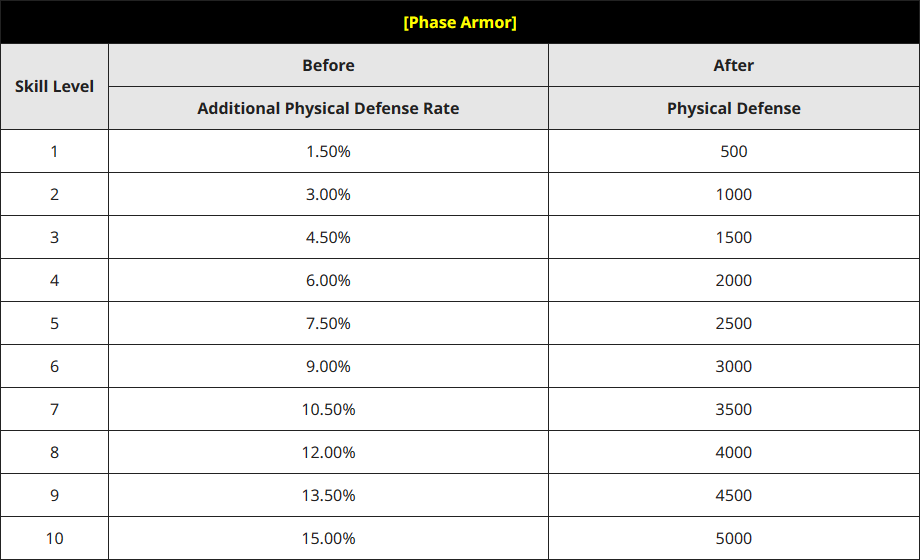
Task: Select the 3.00% cell
Action: click(x=329, y=194)
